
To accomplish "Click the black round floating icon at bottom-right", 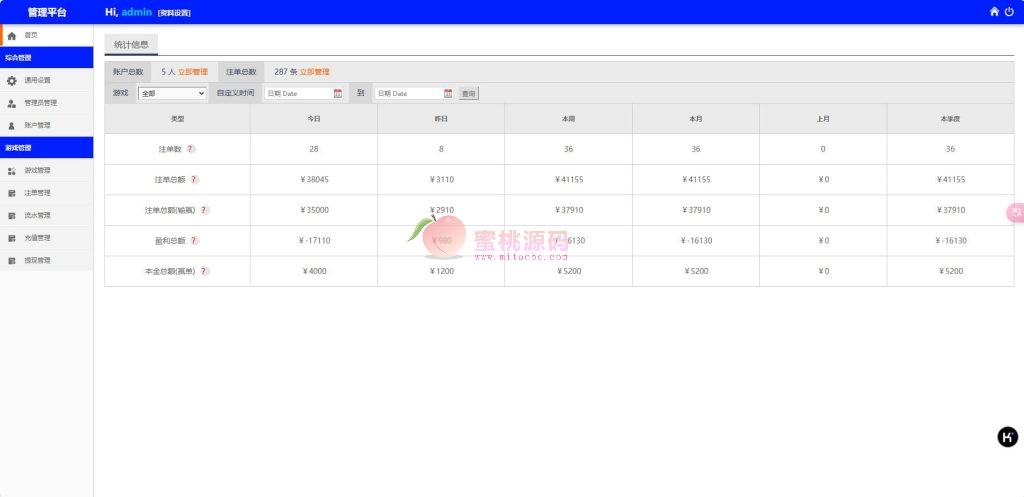I will 1008,436.
